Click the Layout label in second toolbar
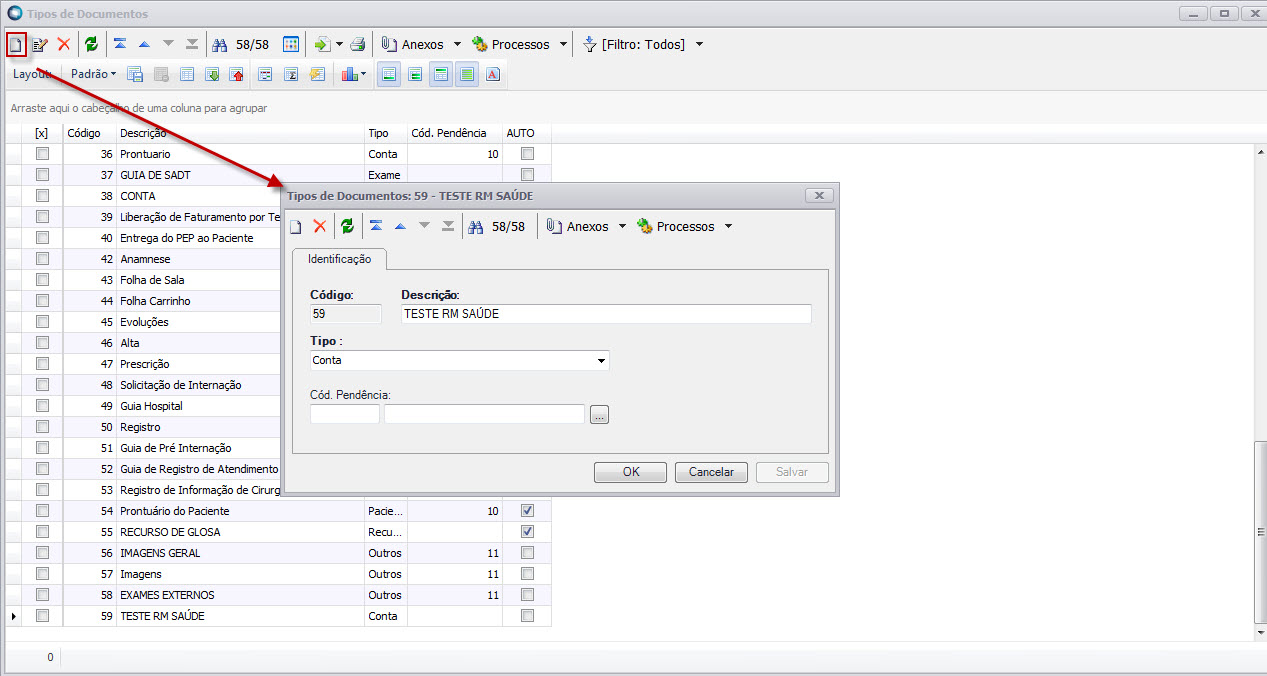Image resolution: width=1267 pixels, height=676 pixels. [32, 74]
